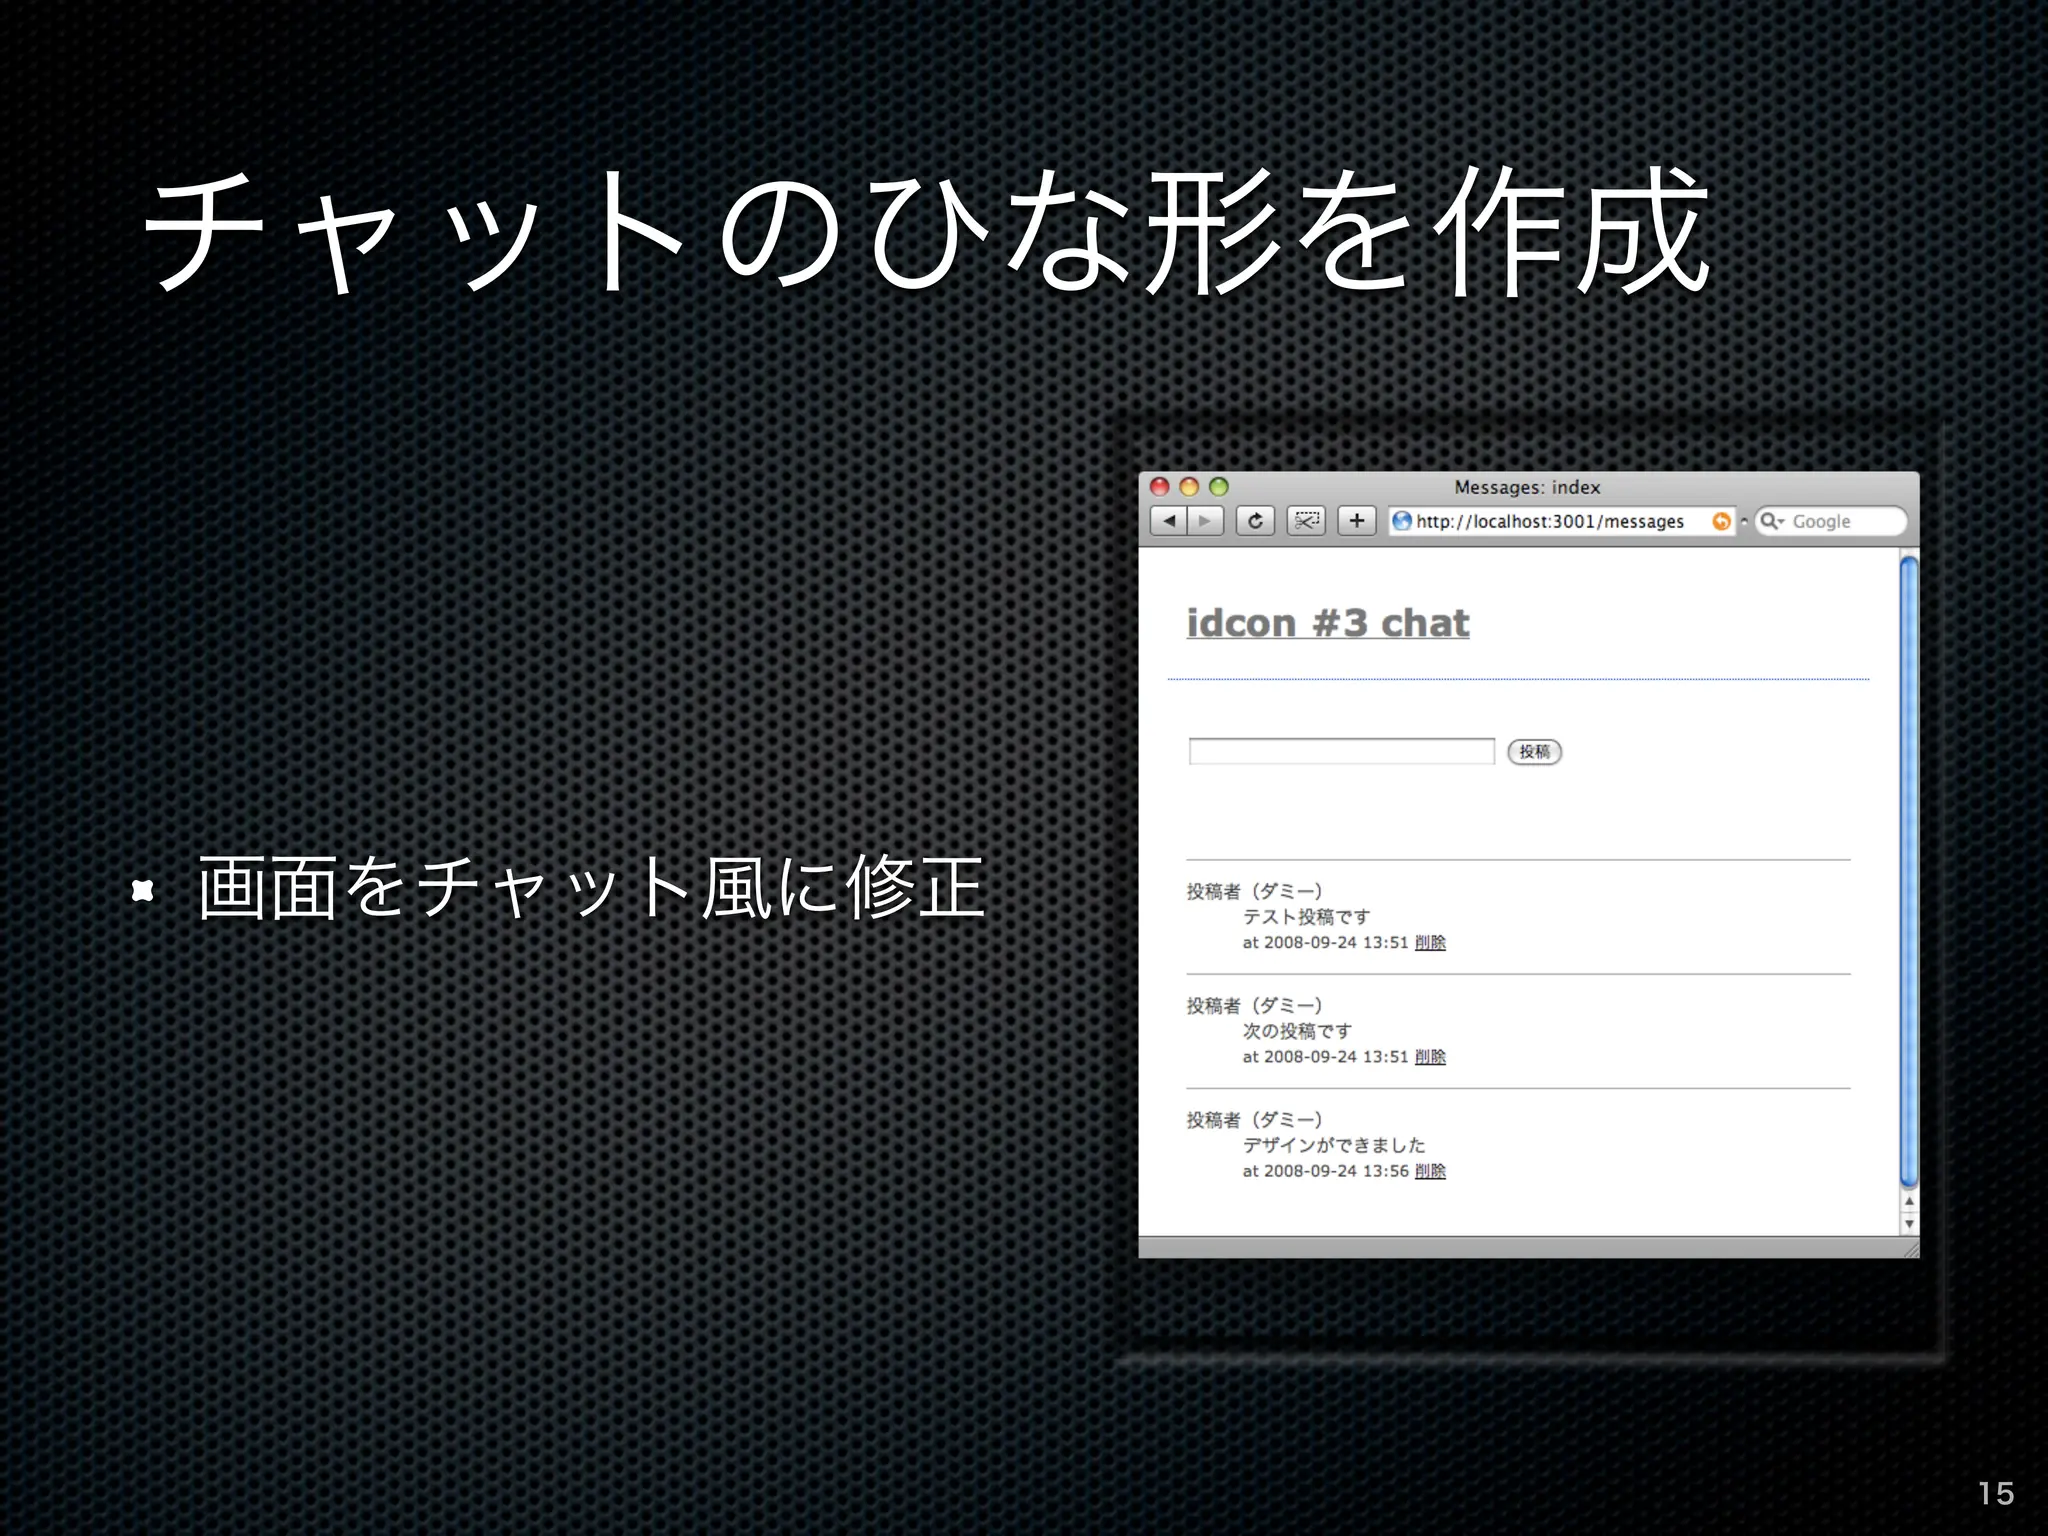Click the slide title チャットのひな形を作成

[x=926, y=232]
